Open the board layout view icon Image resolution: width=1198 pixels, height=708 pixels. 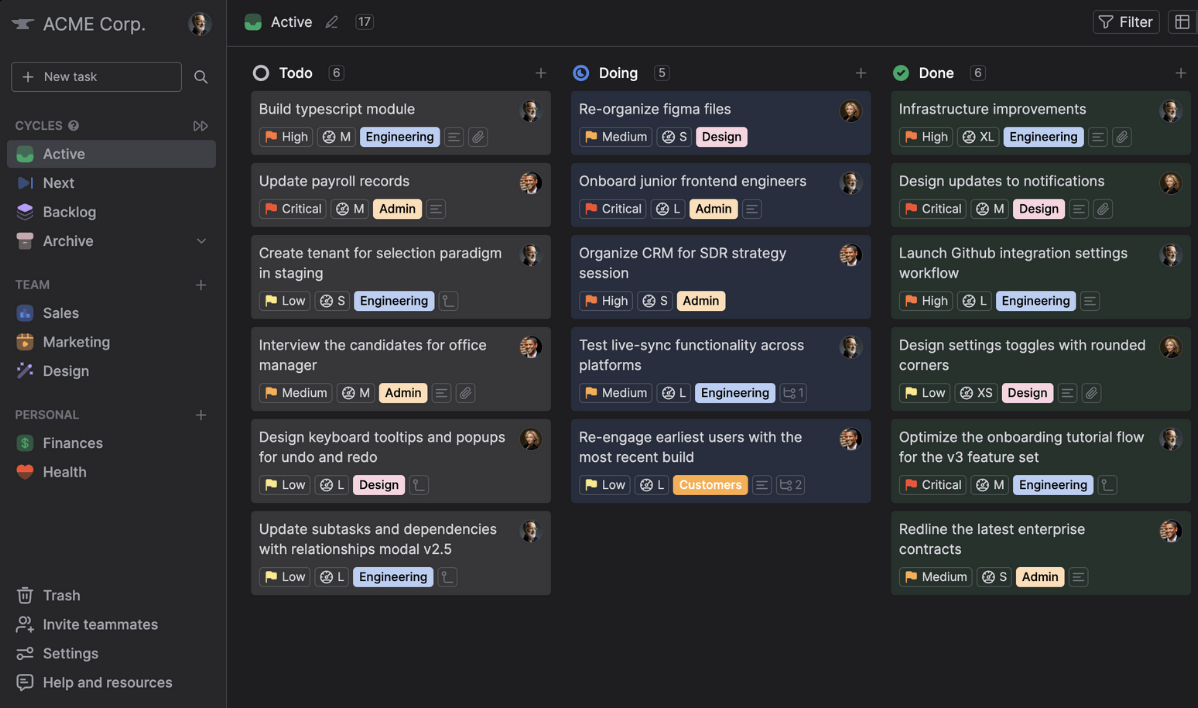click(1182, 22)
